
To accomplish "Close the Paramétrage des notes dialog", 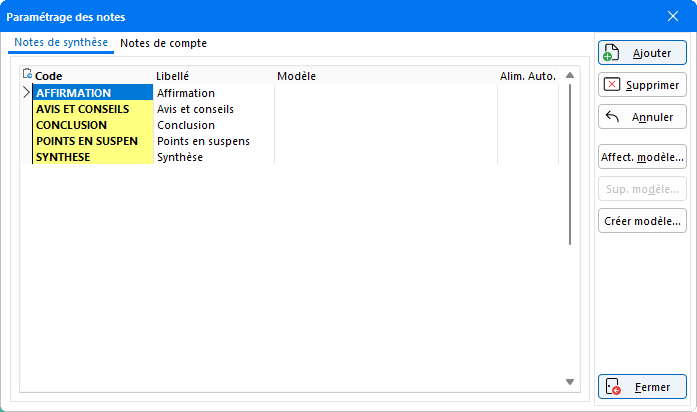I will click(x=672, y=16).
